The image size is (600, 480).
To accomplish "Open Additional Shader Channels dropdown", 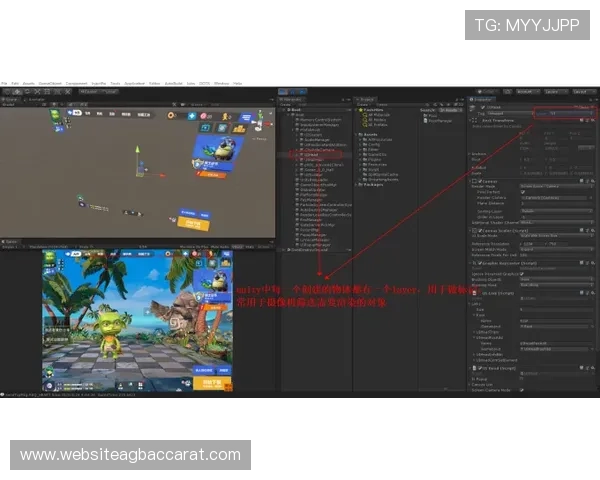I will point(556,222).
